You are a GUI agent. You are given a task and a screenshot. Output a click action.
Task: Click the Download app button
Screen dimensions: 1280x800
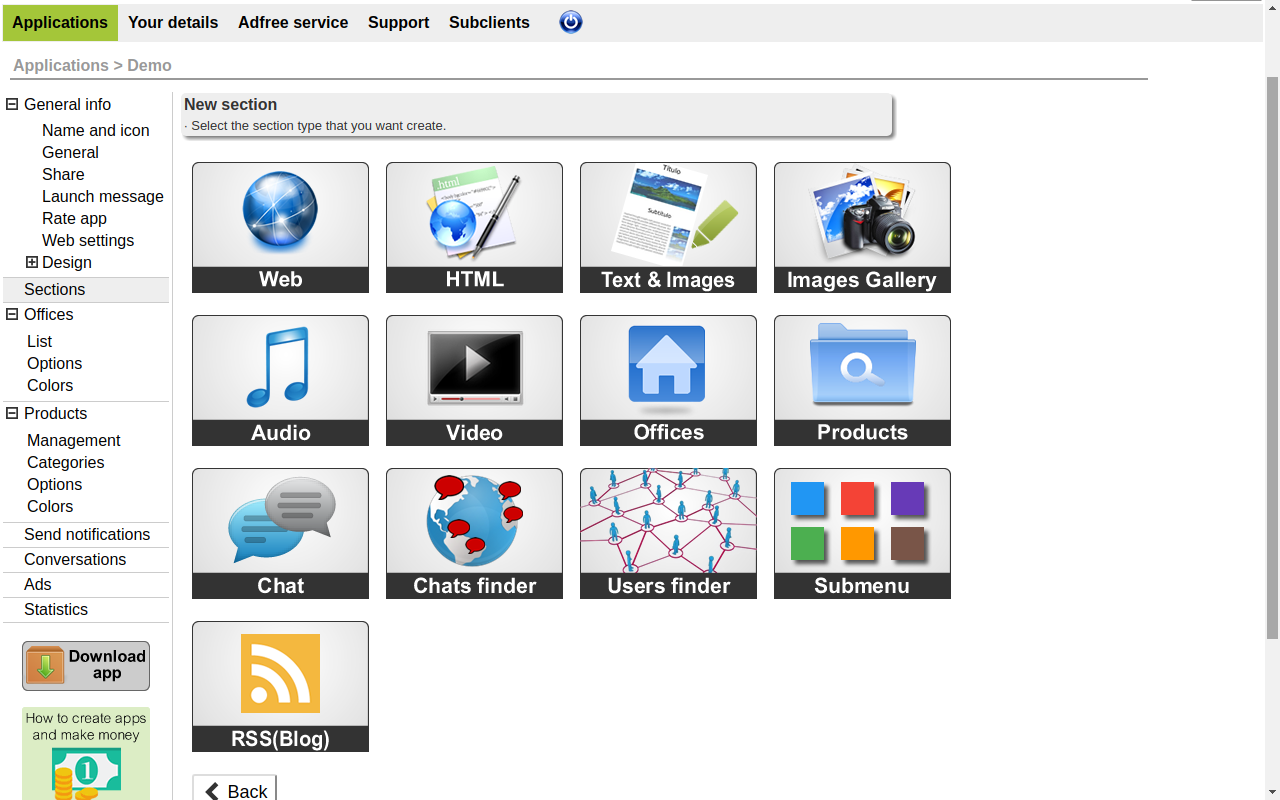pyautogui.click(x=86, y=666)
